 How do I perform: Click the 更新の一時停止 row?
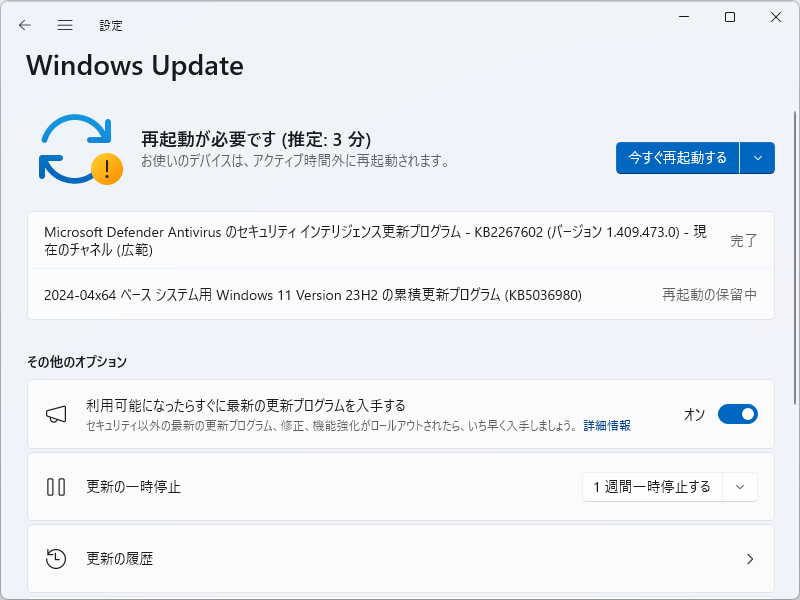click(300, 487)
